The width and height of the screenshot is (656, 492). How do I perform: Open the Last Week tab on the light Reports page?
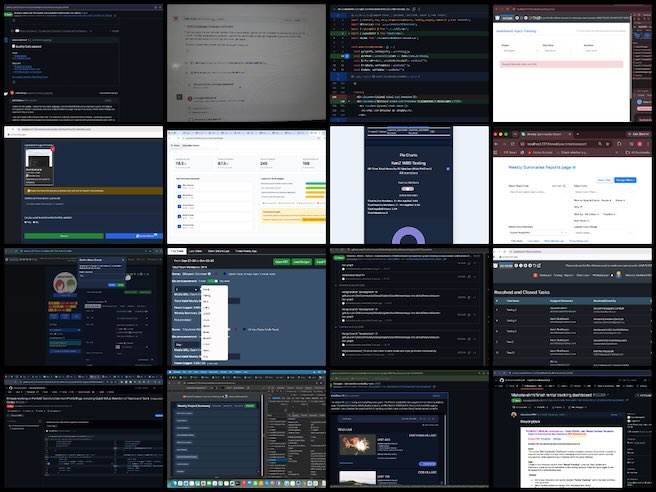533,241
